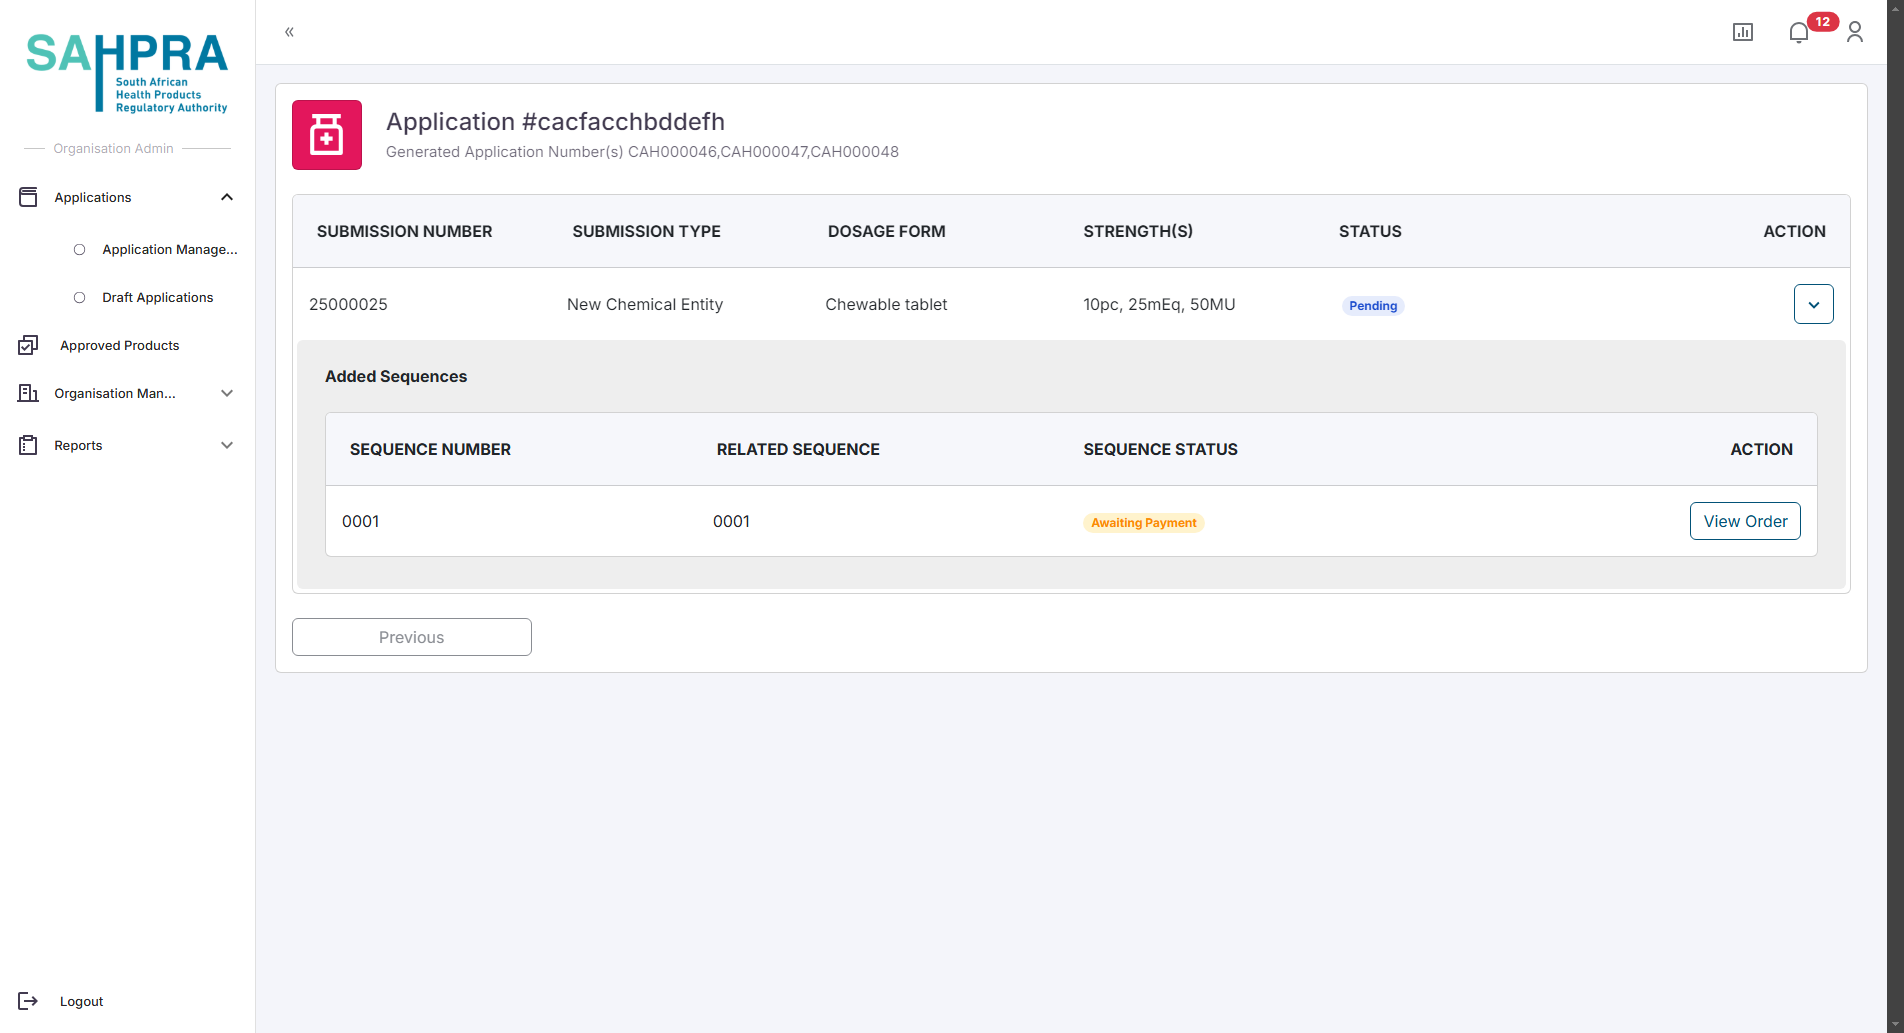This screenshot has height=1033, width=1904.
Task: Click the Logout icon
Action: click(x=28, y=1001)
